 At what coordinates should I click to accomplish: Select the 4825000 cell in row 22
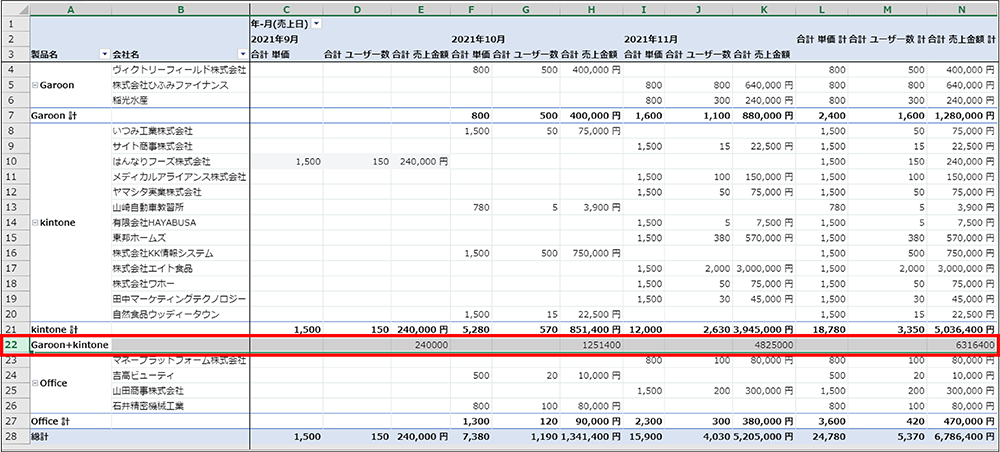pyautogui.click(x=763, y=345)
